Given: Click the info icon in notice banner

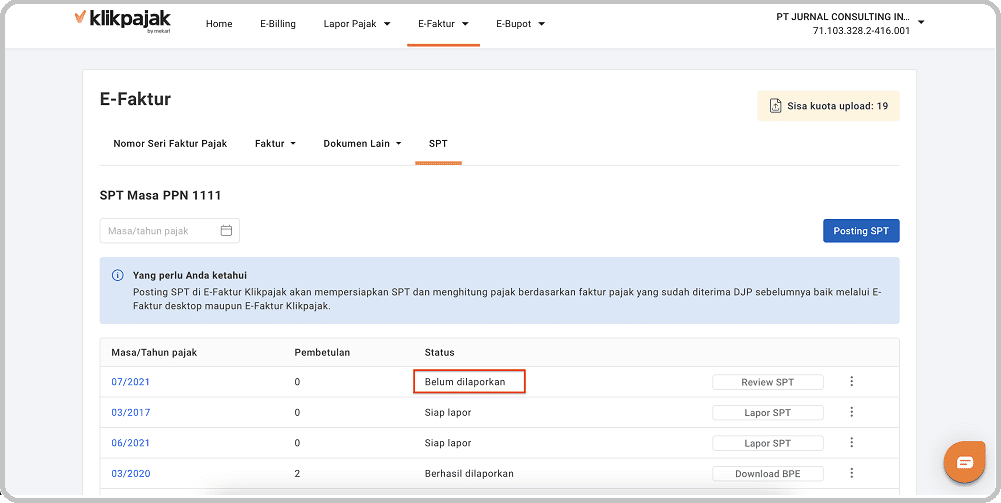Looking at the screenshot, I should (117, 276).
